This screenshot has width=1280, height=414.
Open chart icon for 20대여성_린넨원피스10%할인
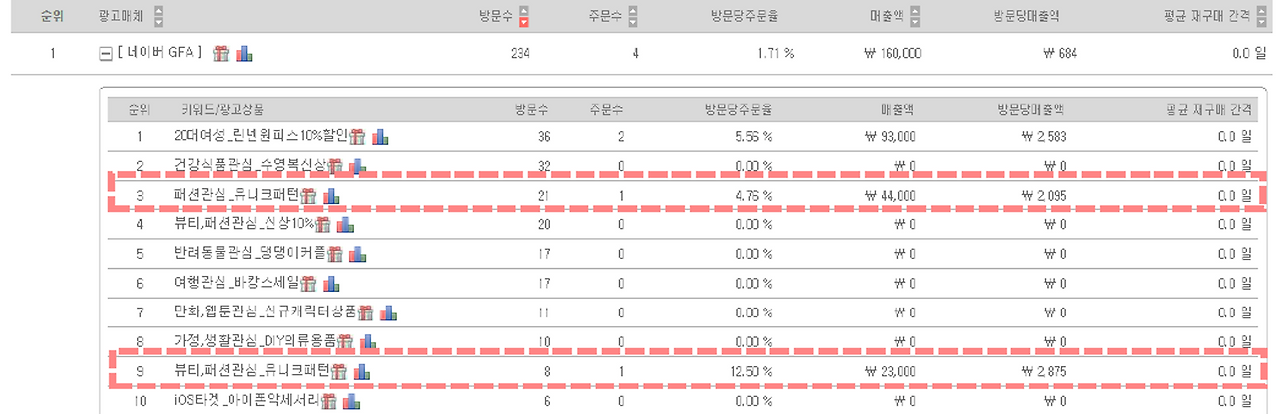coord(380,137)
